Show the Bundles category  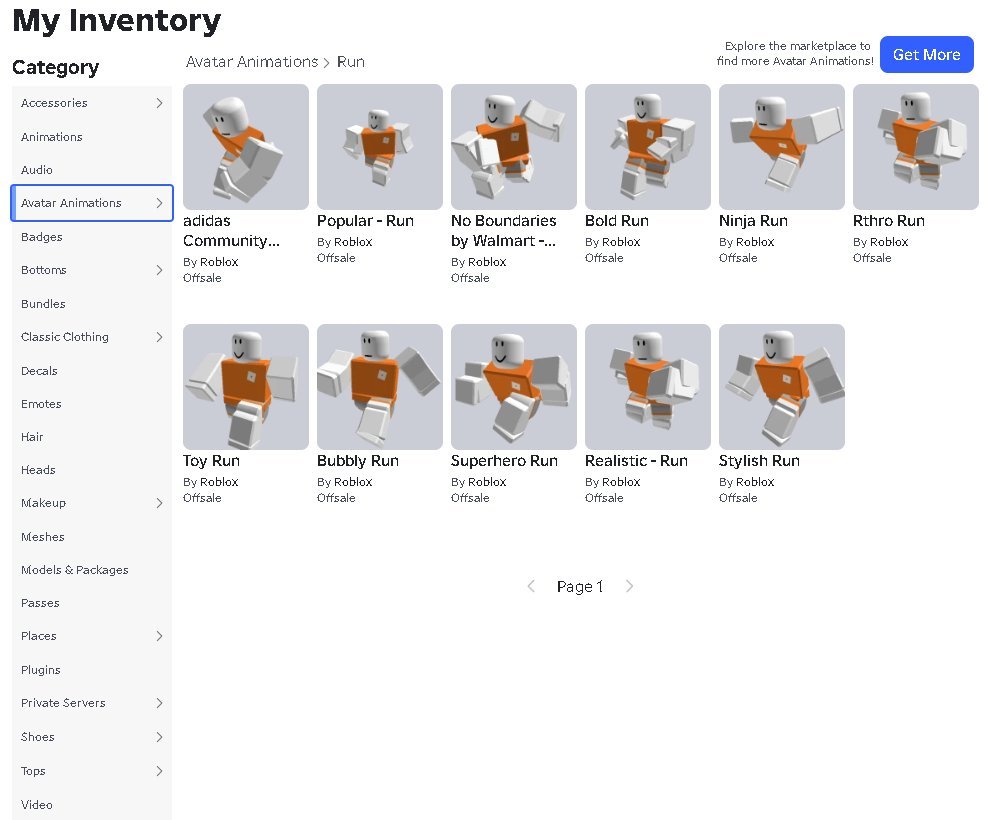(91, 303)
